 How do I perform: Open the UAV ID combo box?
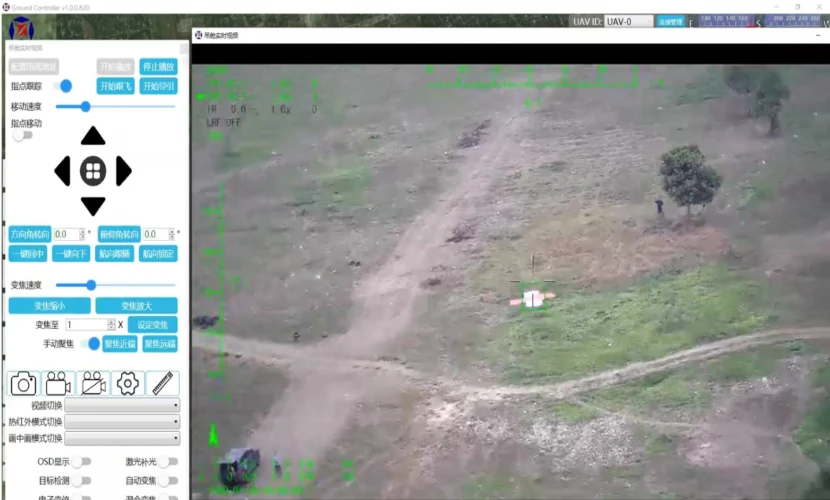click(628, 22)
